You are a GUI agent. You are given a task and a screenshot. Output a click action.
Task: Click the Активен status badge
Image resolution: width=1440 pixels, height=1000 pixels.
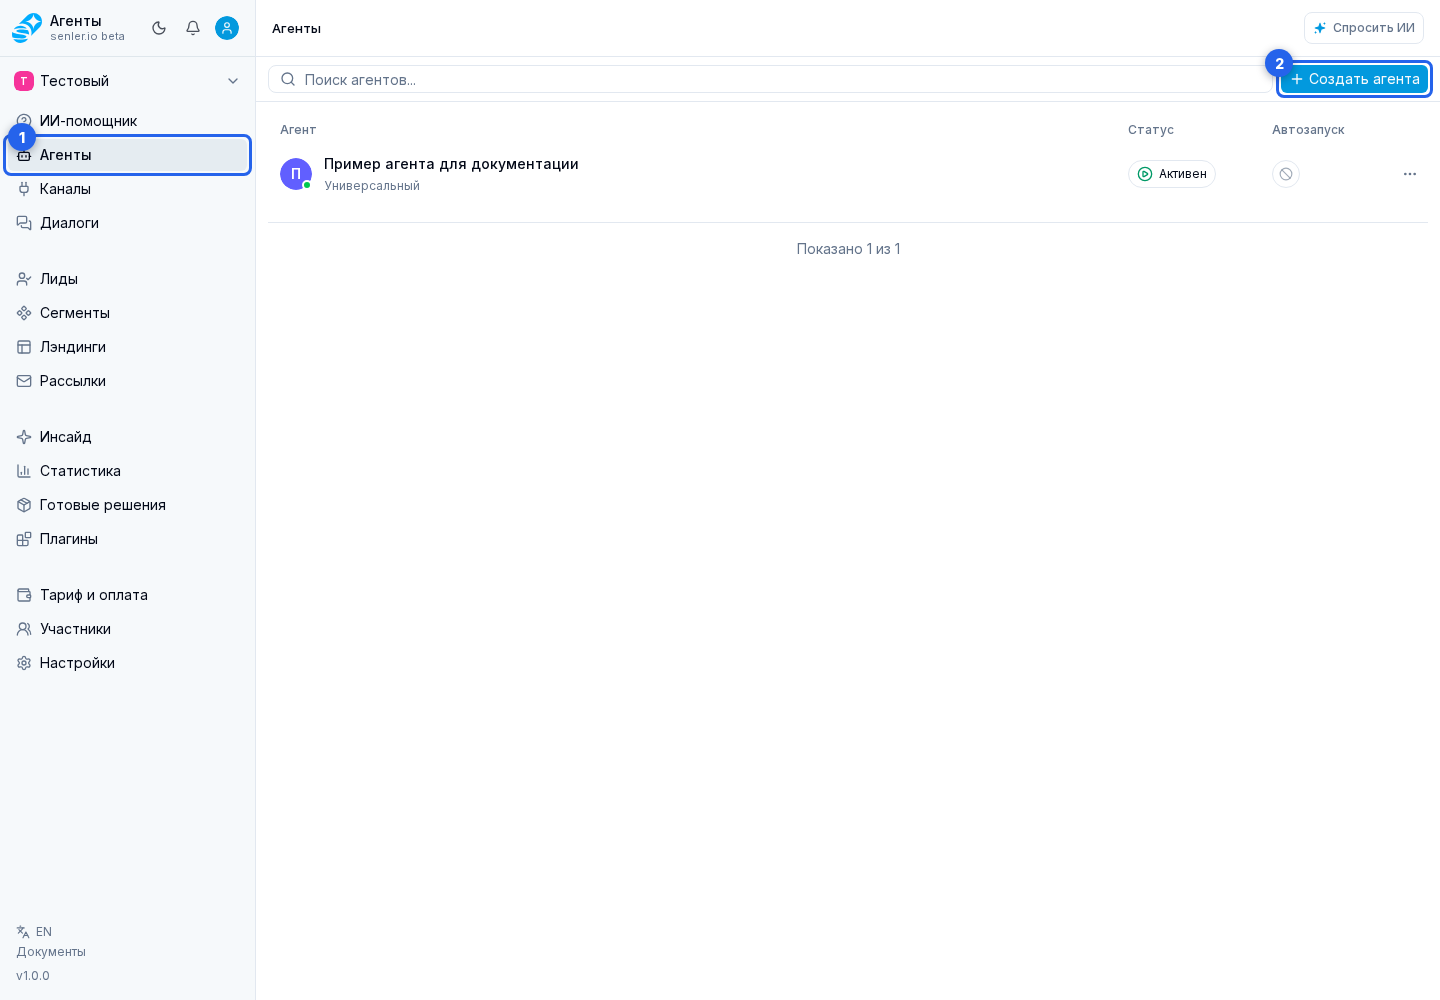pos(1172,174)
